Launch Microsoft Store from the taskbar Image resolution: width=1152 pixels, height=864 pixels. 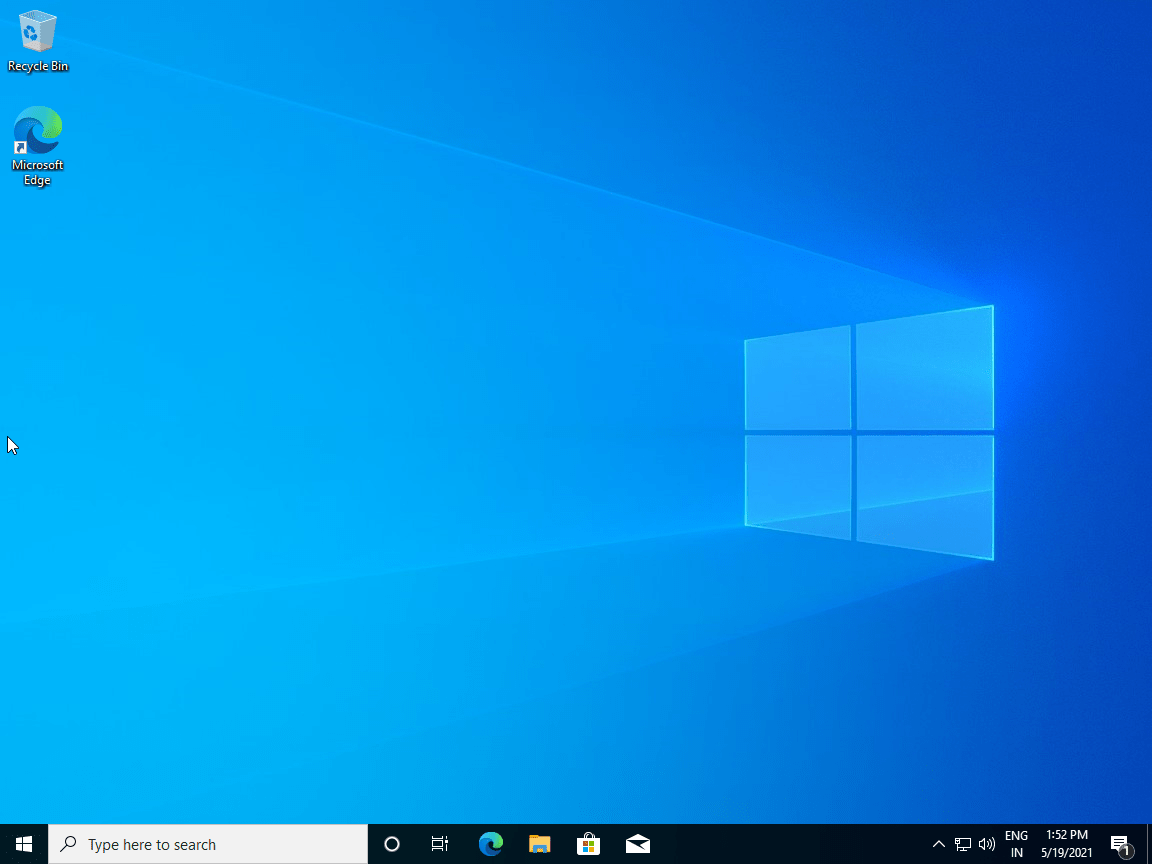pyautogui.click(x=588, y=844)
